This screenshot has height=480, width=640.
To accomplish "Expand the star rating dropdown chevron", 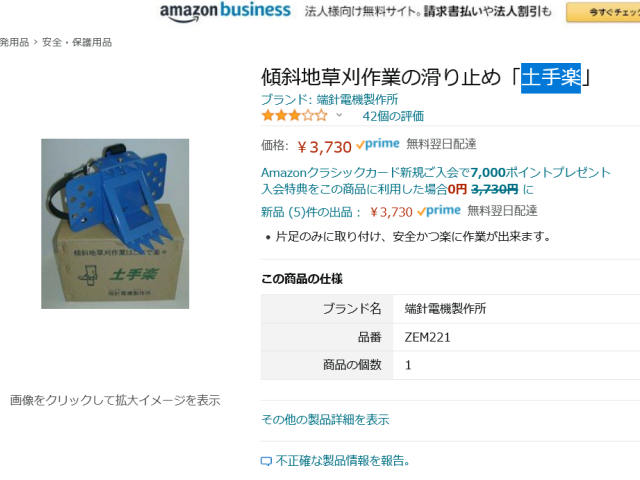I will (339, 115).
